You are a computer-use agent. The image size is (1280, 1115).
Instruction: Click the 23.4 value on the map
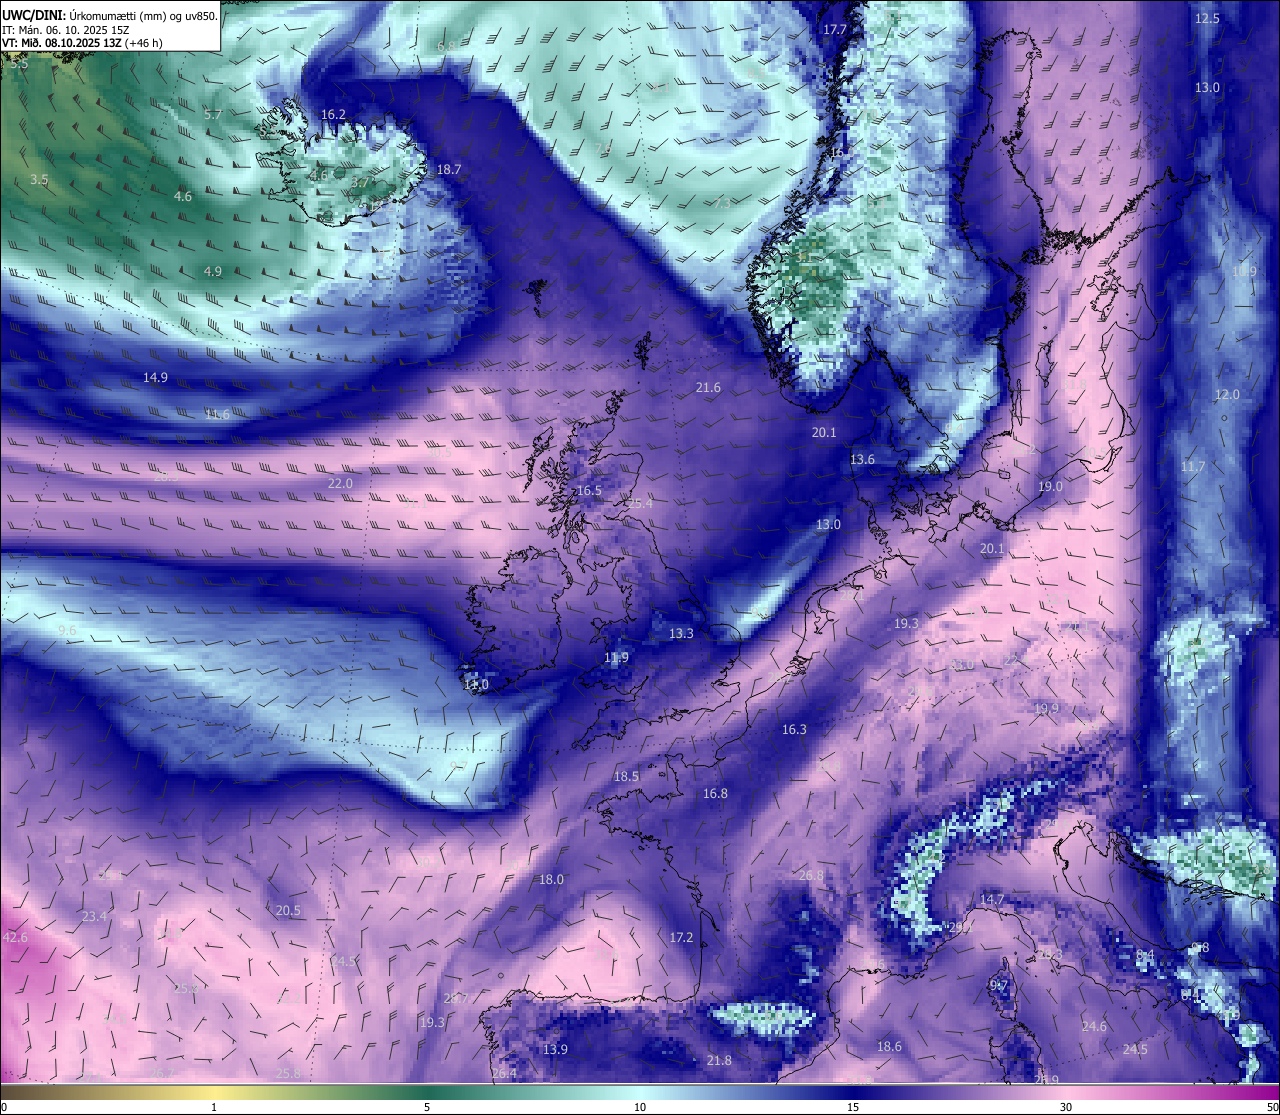point(94,916)
